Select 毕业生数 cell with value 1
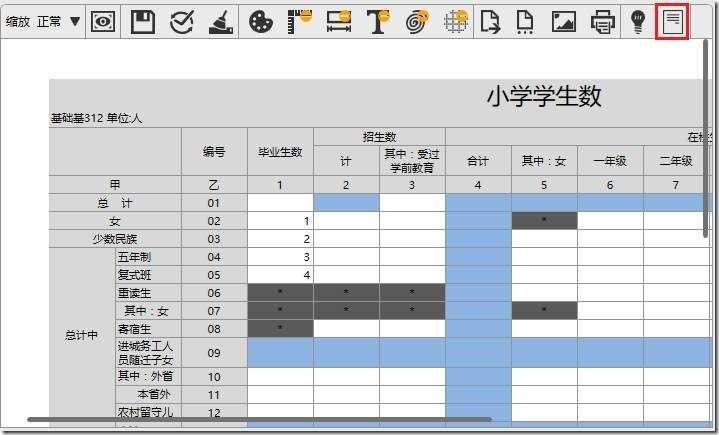Viewport: 719px width, 435px height. pyautogui.click(x=280, y=221)
